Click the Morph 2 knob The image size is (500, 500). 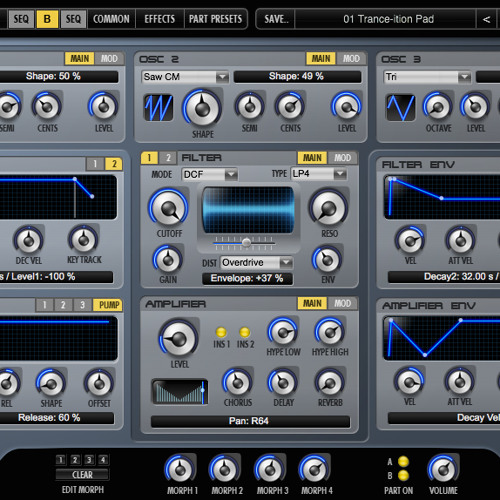click(225, 469)
